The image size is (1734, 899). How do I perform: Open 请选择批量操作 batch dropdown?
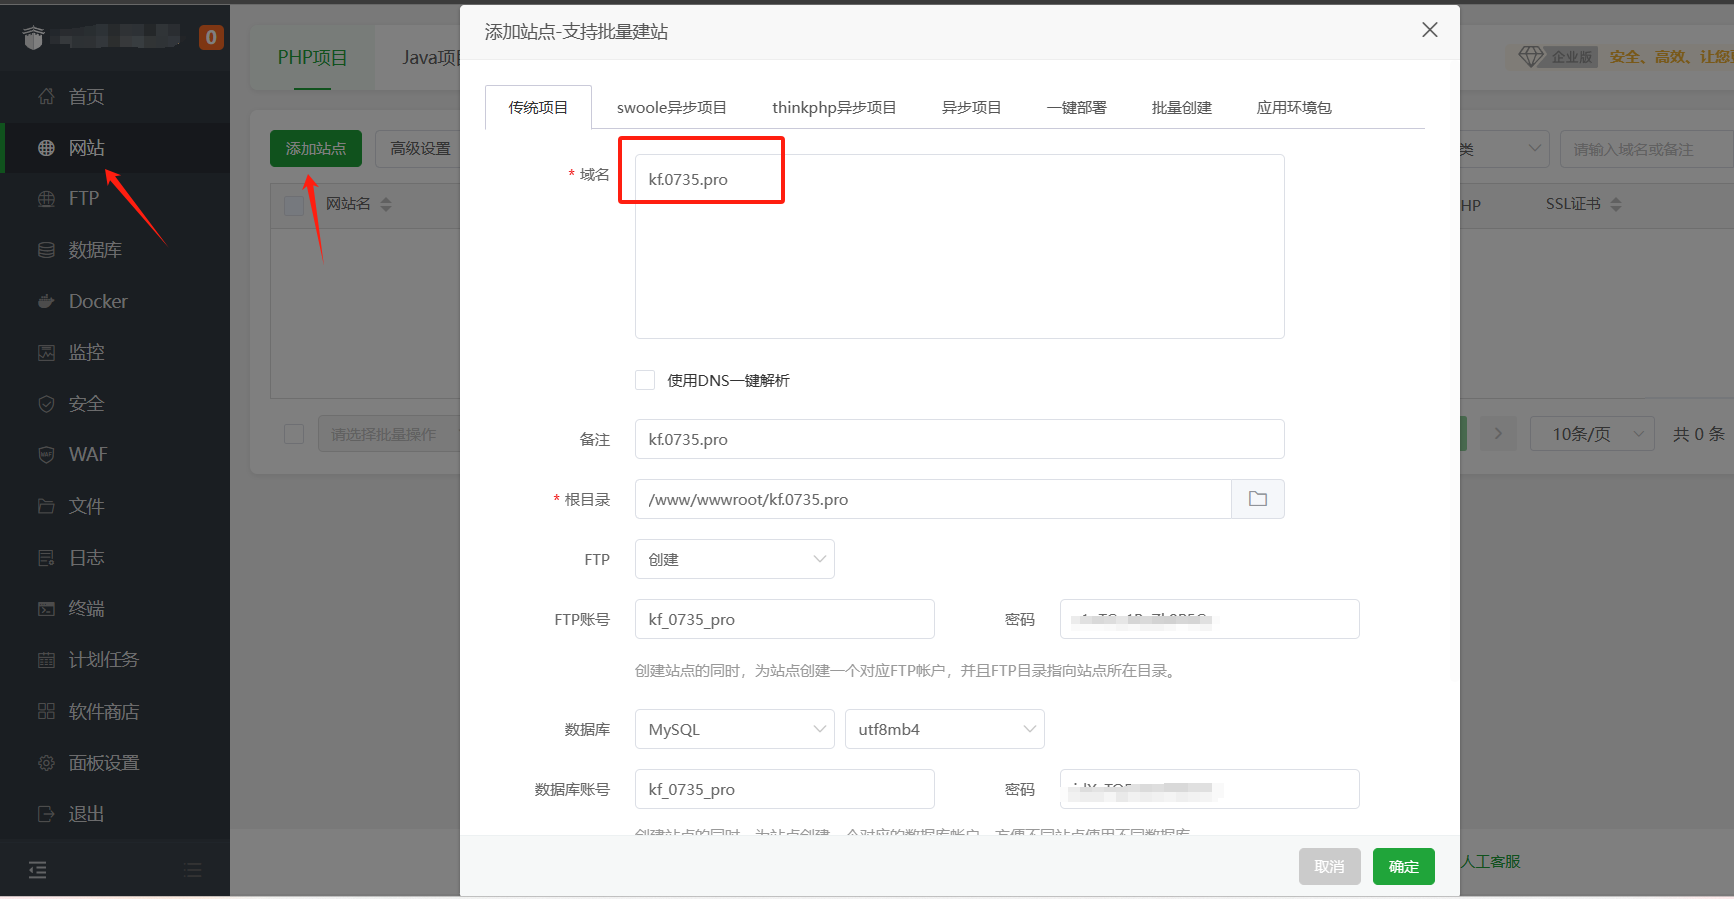(389, 434)
